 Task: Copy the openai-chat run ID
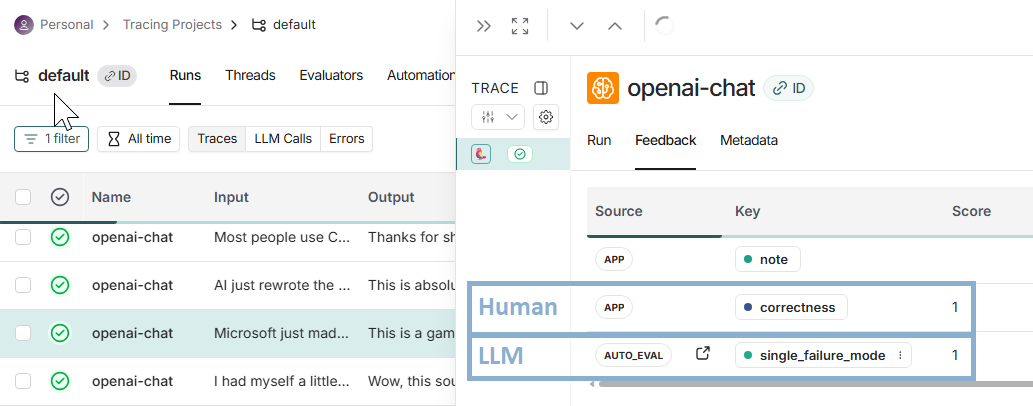788,88
